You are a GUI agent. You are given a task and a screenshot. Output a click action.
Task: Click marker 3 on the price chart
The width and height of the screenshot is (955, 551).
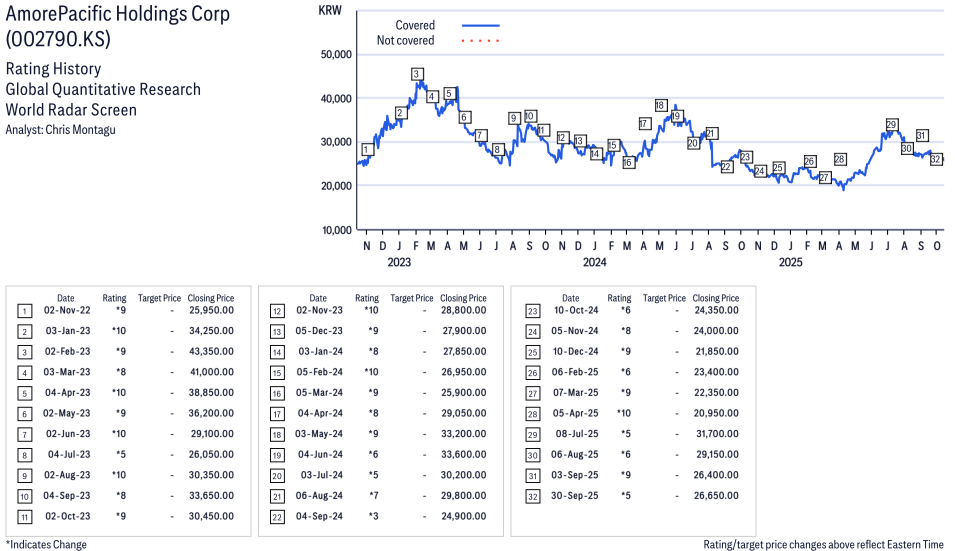pos(416,74)
